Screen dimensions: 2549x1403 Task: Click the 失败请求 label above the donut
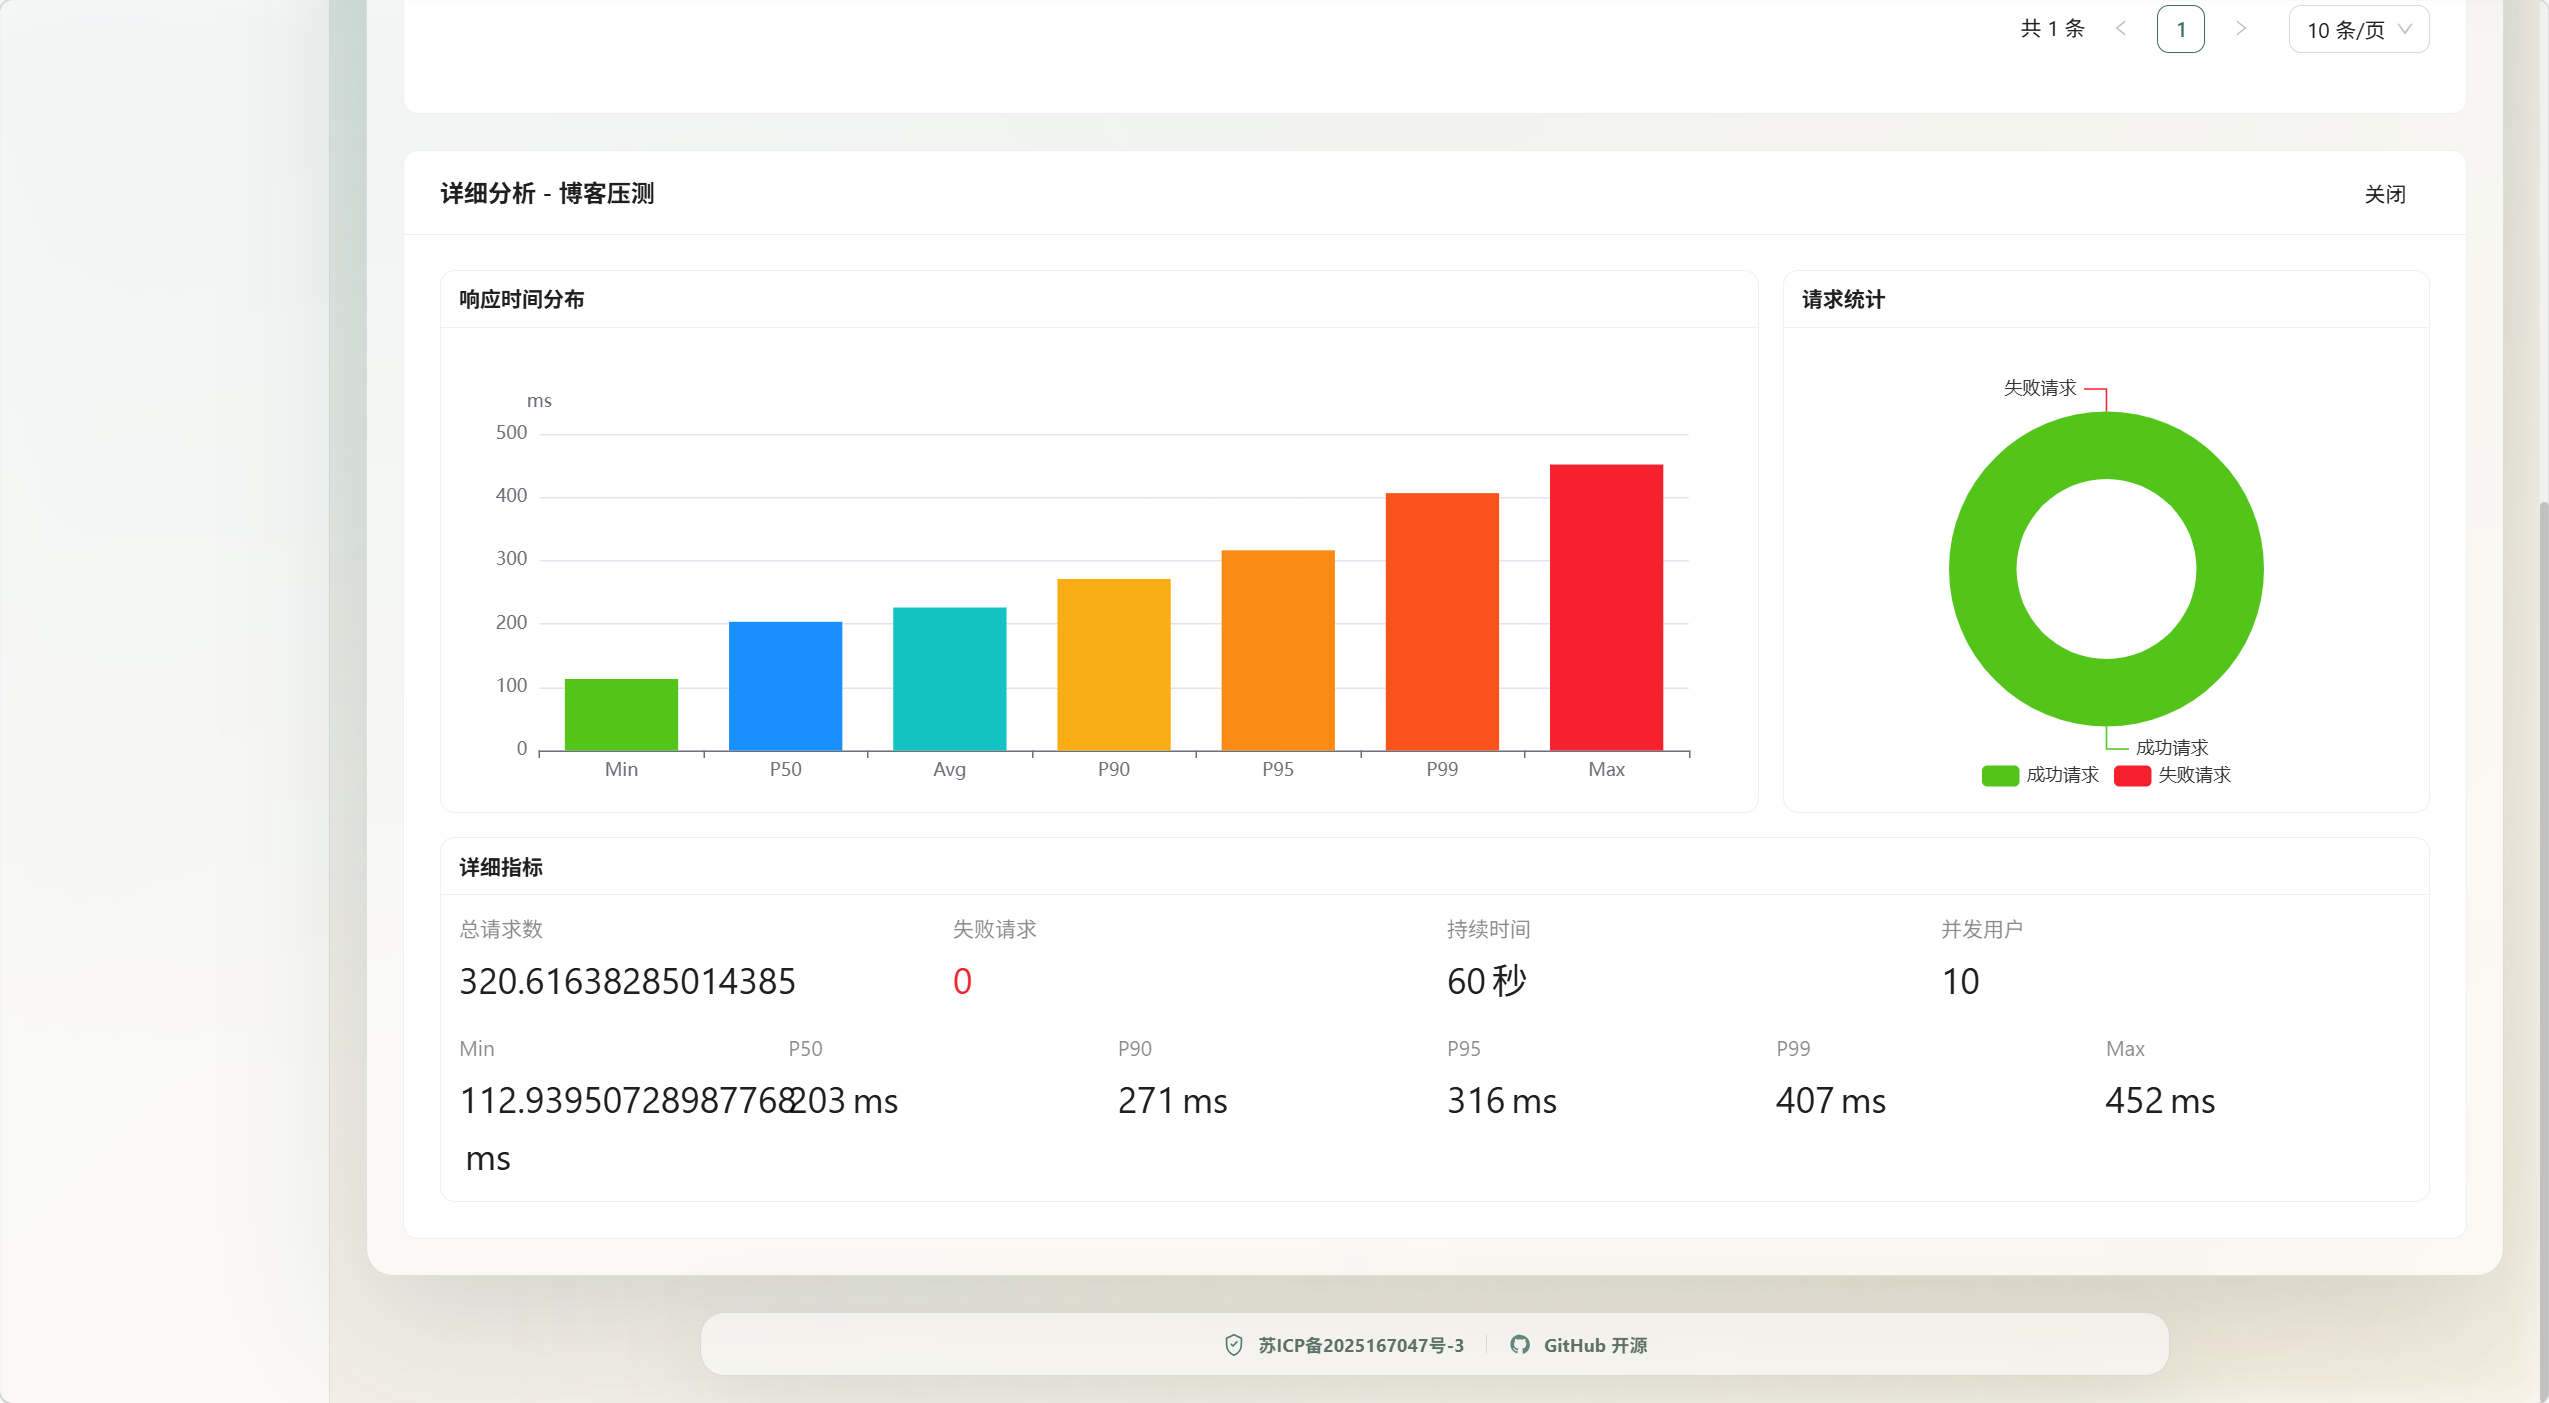[2040, 388]
